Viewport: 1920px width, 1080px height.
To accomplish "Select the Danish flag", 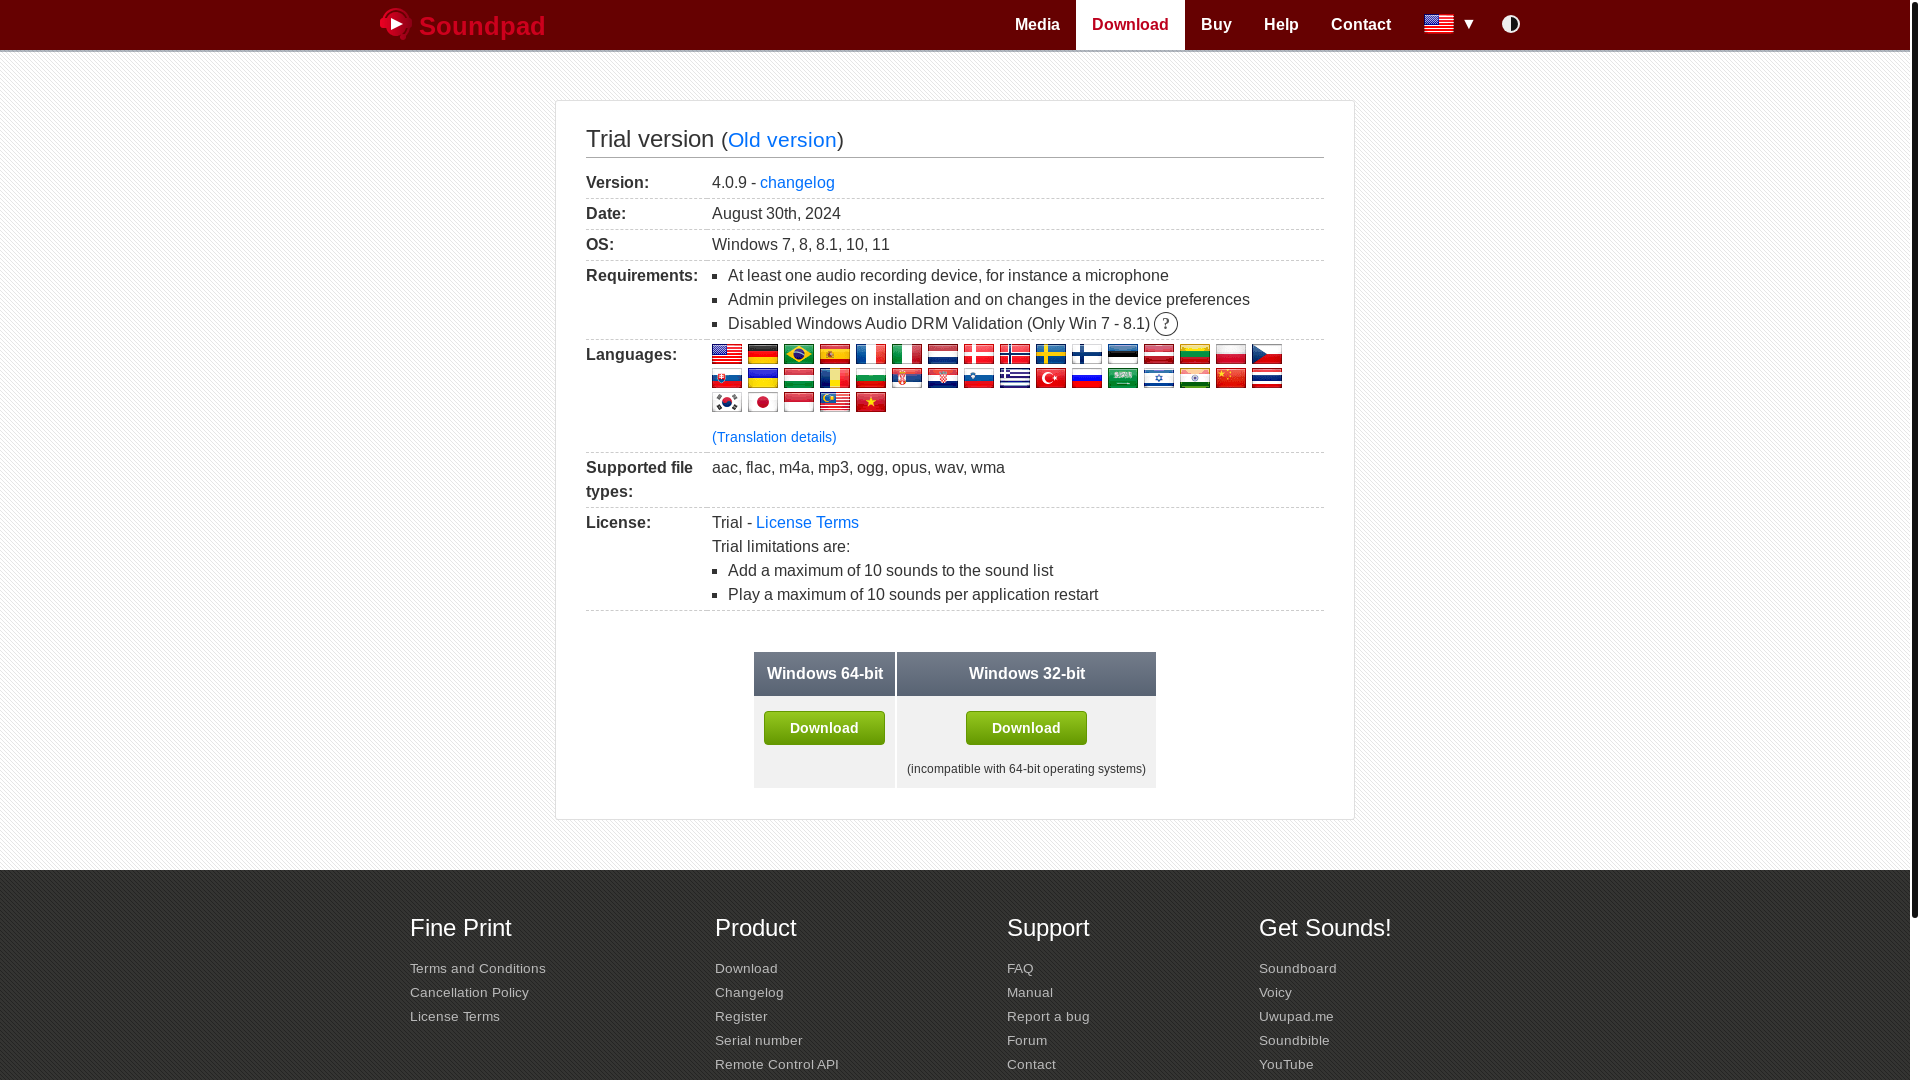I will tap(979, 354).
